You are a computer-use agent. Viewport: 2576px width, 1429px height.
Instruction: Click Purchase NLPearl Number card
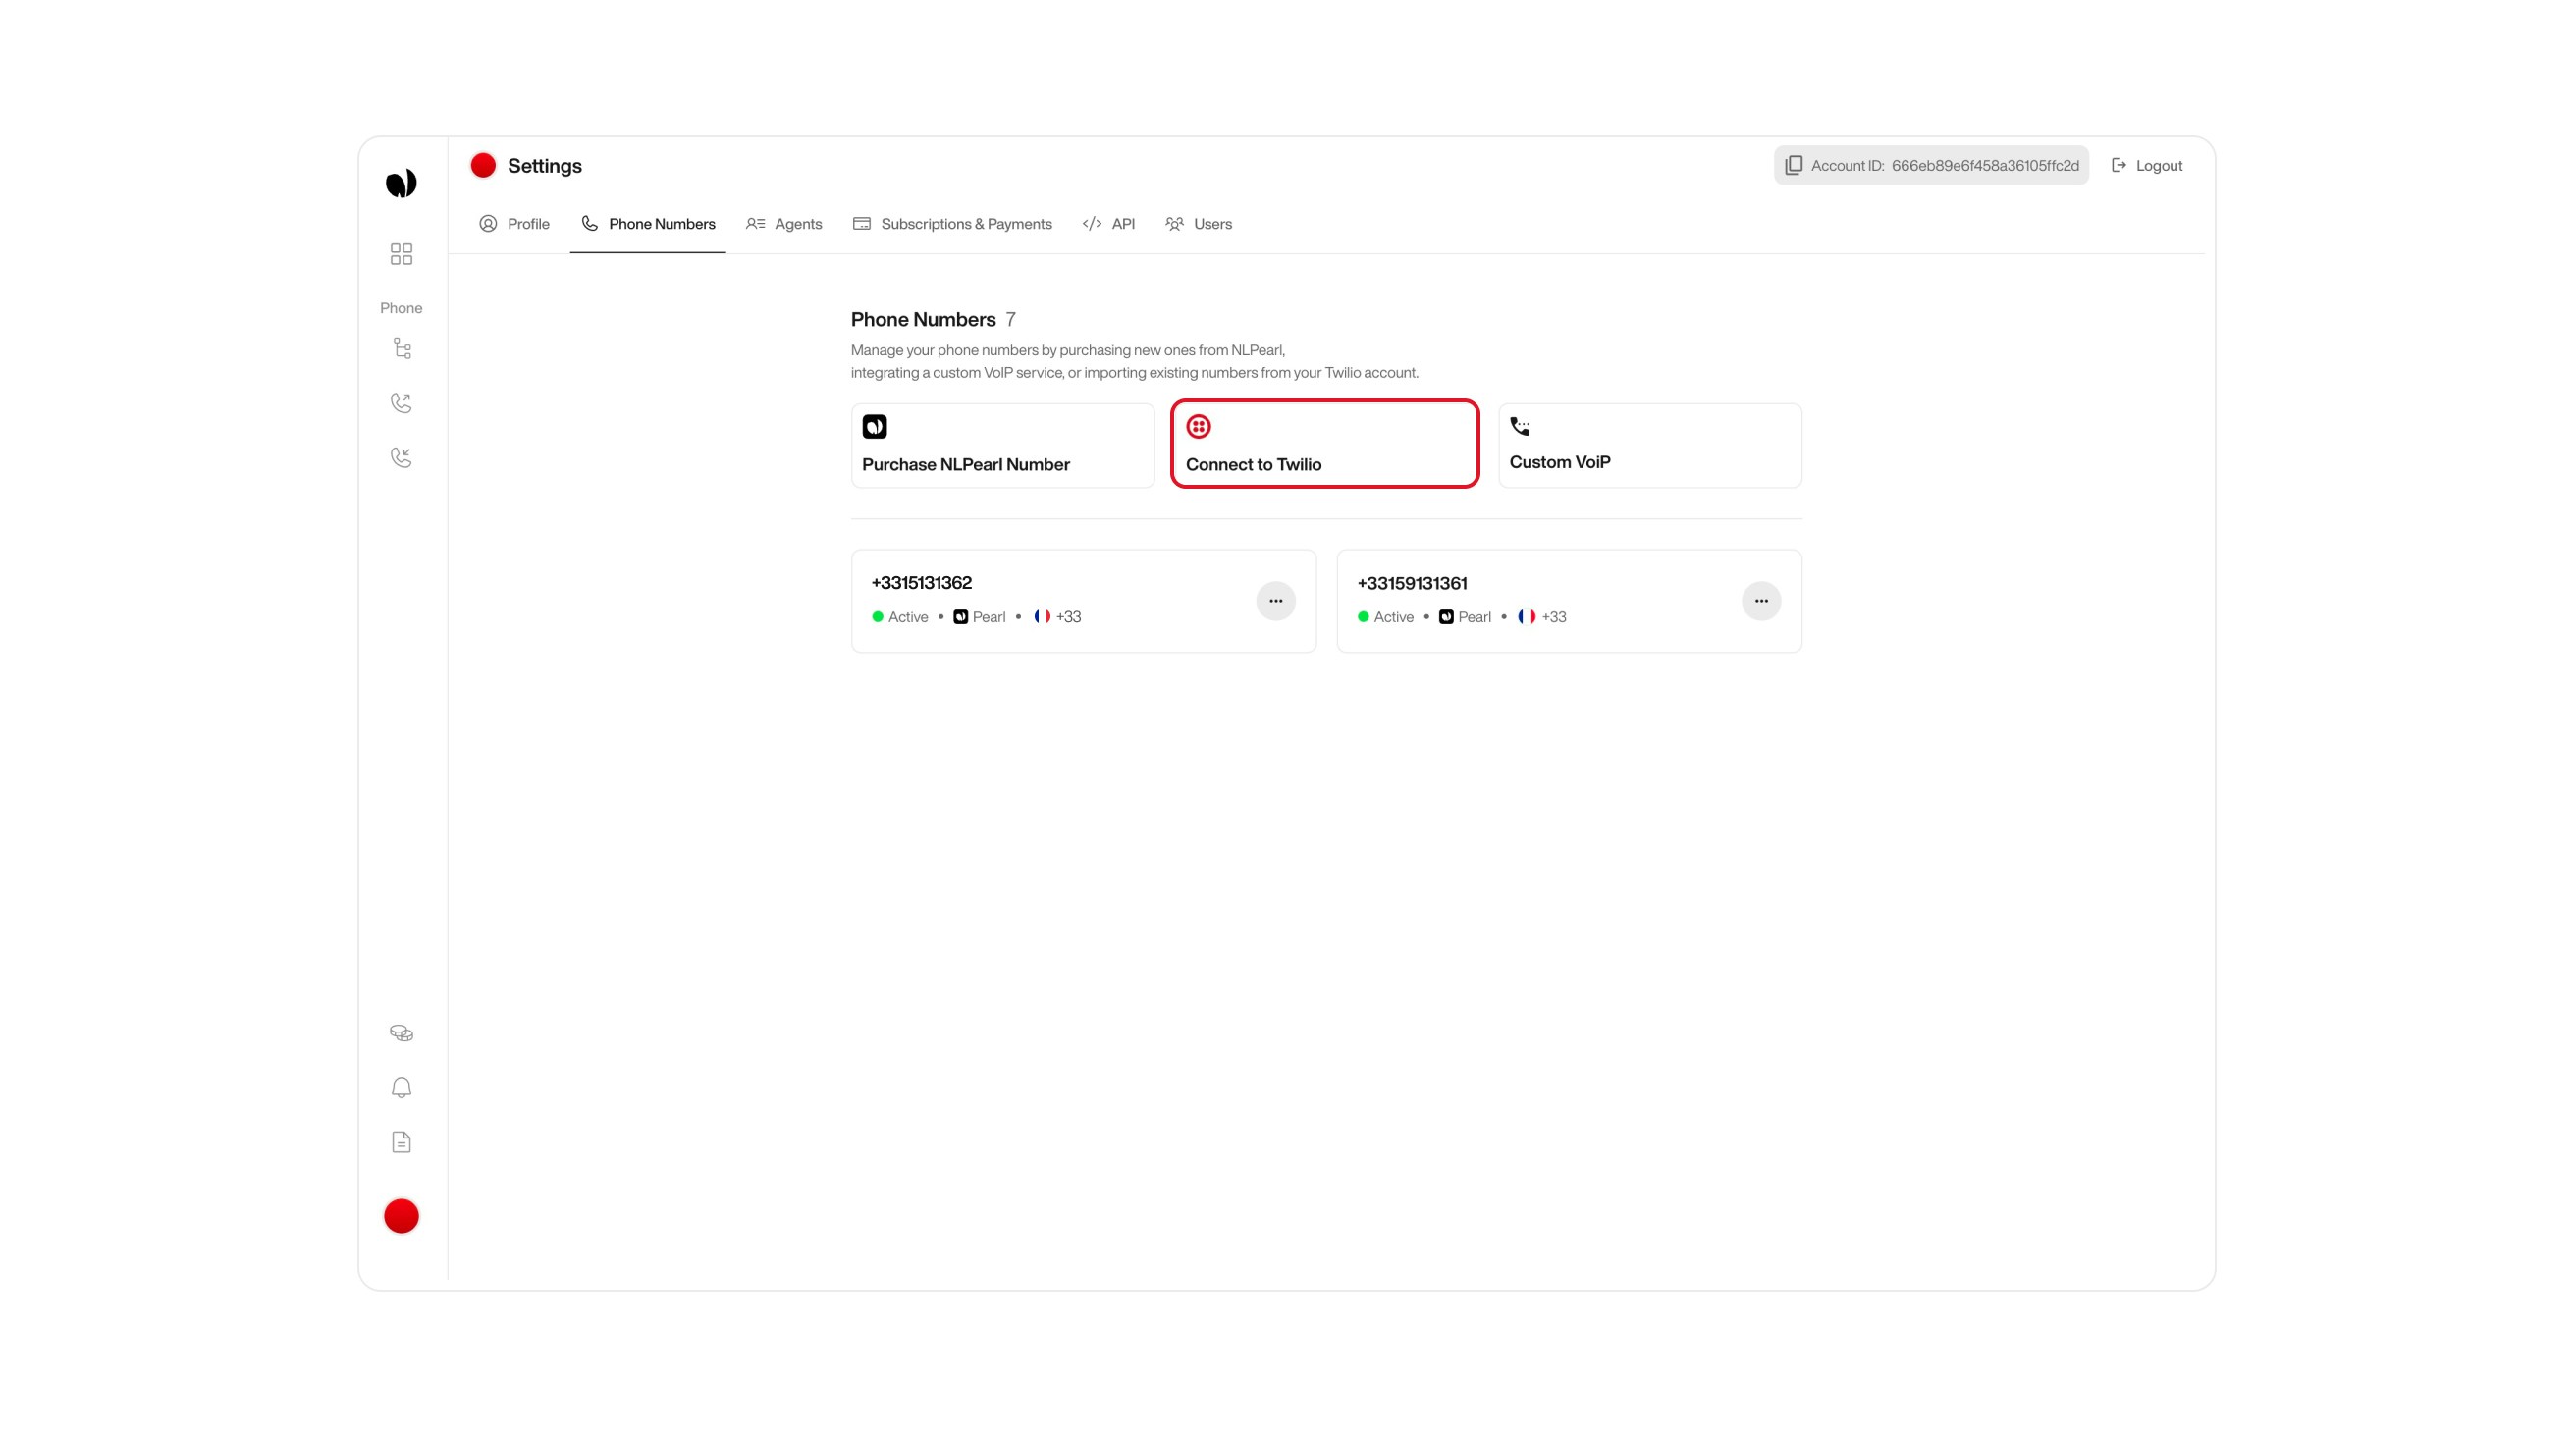[1002, 445]
